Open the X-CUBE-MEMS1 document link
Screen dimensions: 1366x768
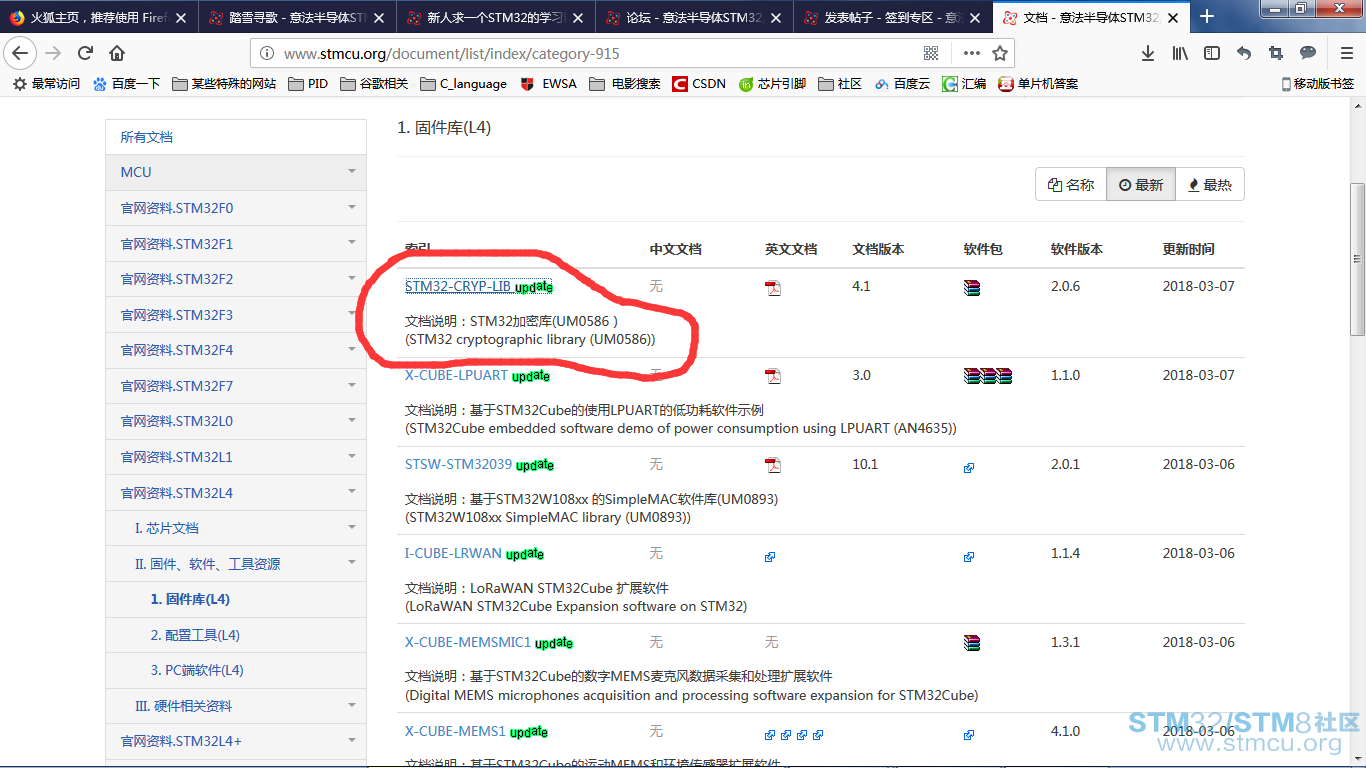point(455,732)
